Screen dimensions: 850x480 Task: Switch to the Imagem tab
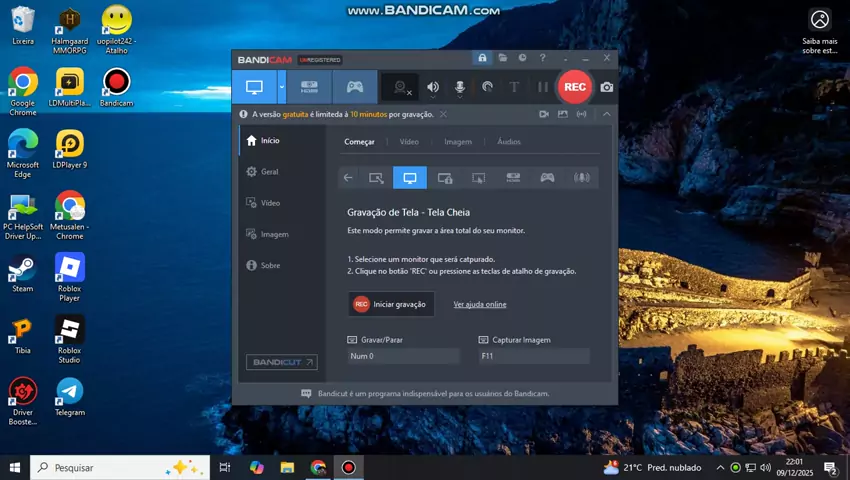point(458,142)
